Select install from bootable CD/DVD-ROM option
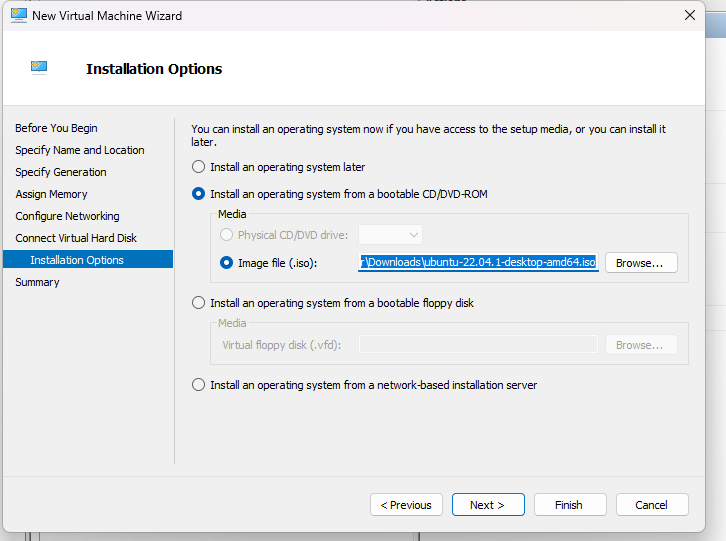The height and width of the screenshot is (541, 726). [198, 194]
